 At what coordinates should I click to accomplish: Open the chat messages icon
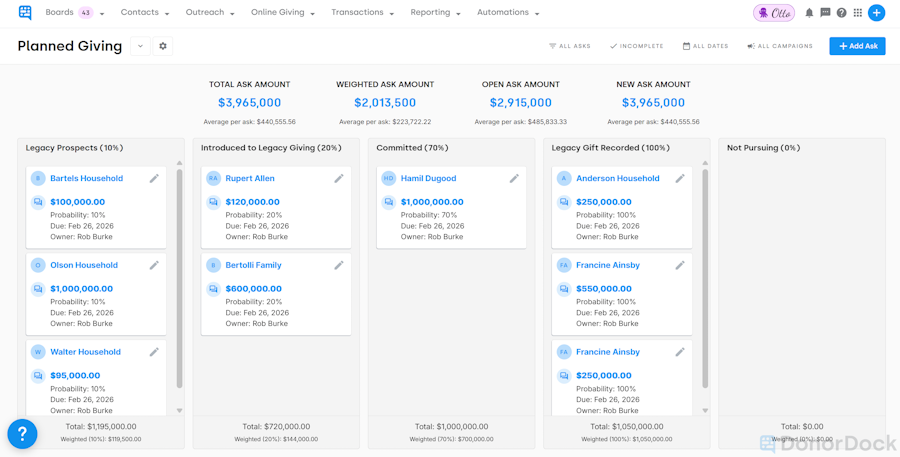point(825,13)
